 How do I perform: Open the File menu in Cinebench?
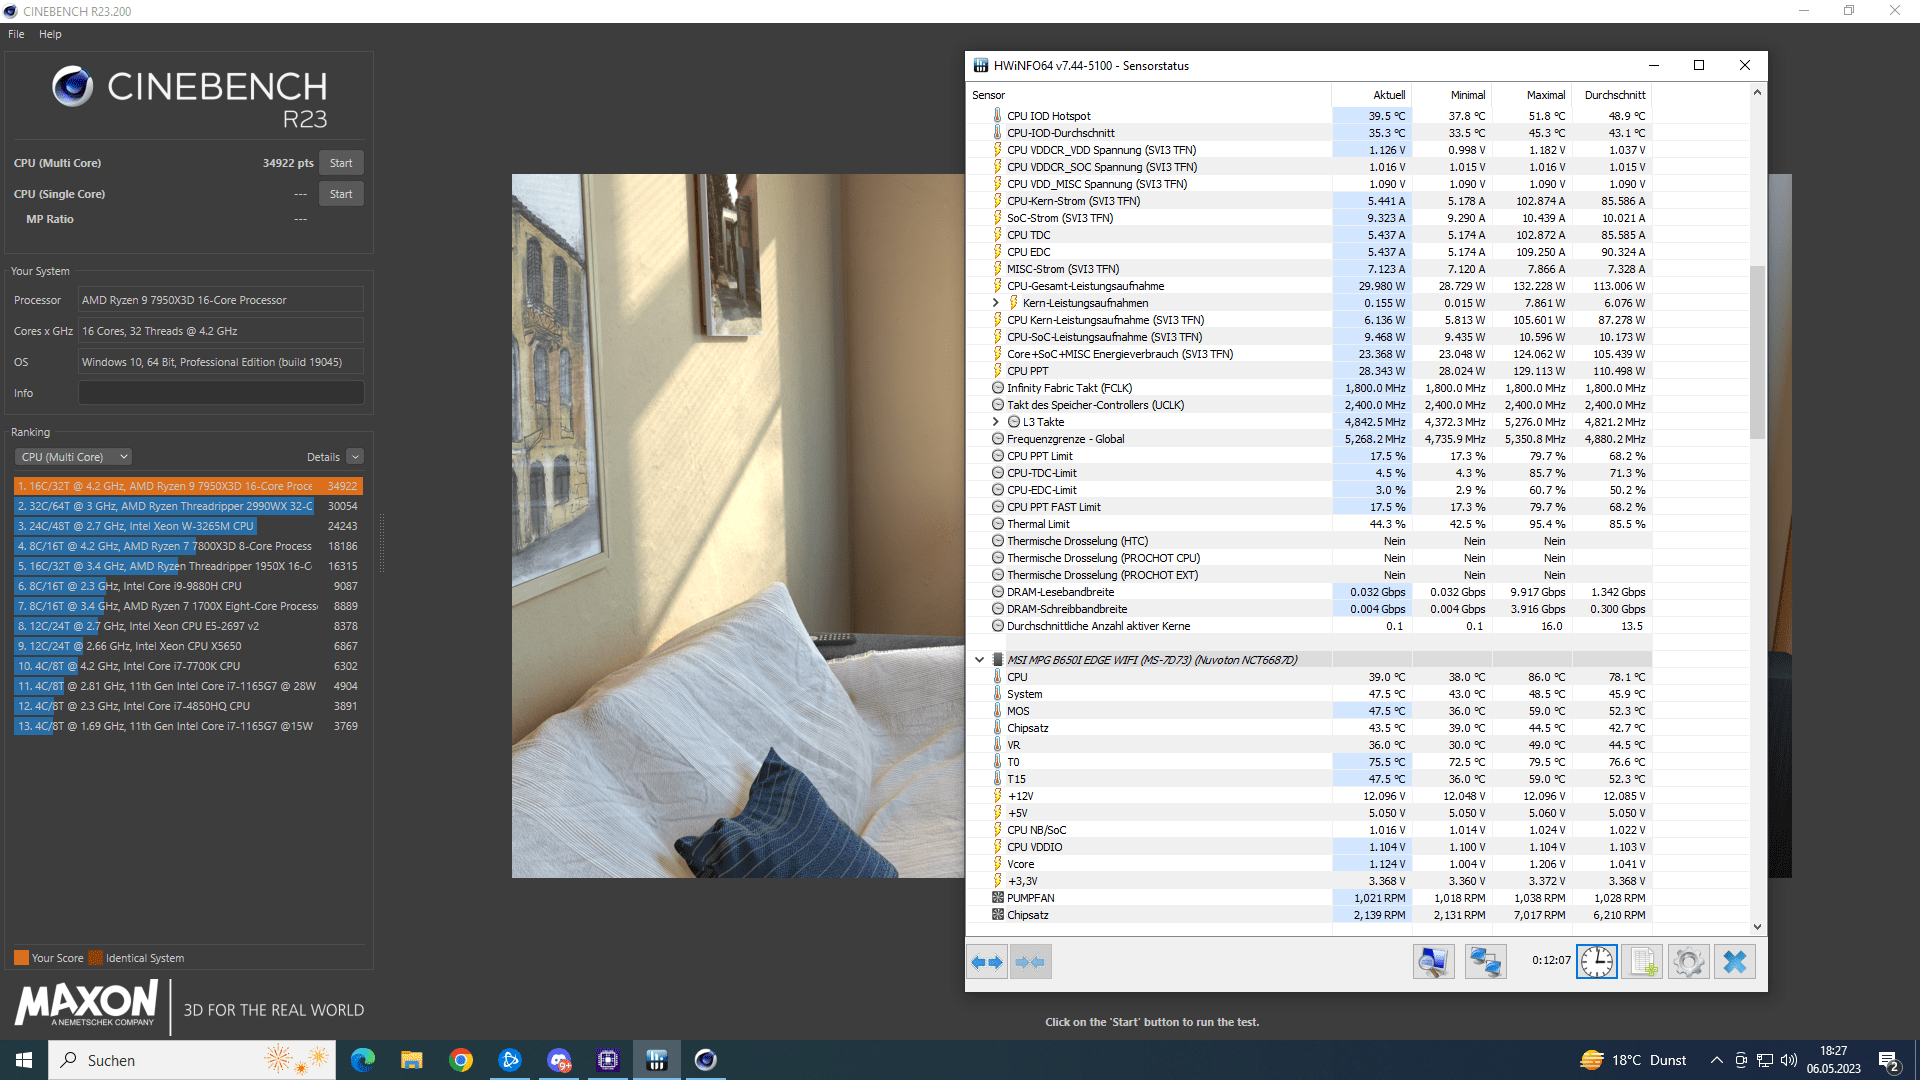coord(16,34)
